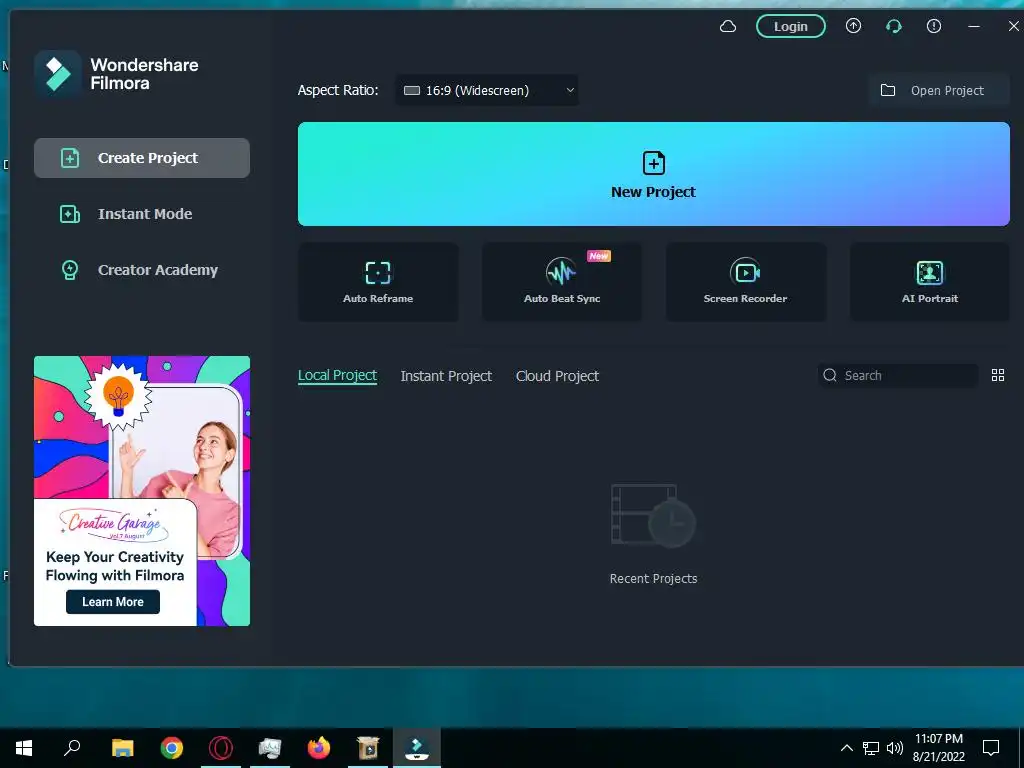Open the notification center icon
Screen dimensions: 1024x768
click(x=991, y=748)
